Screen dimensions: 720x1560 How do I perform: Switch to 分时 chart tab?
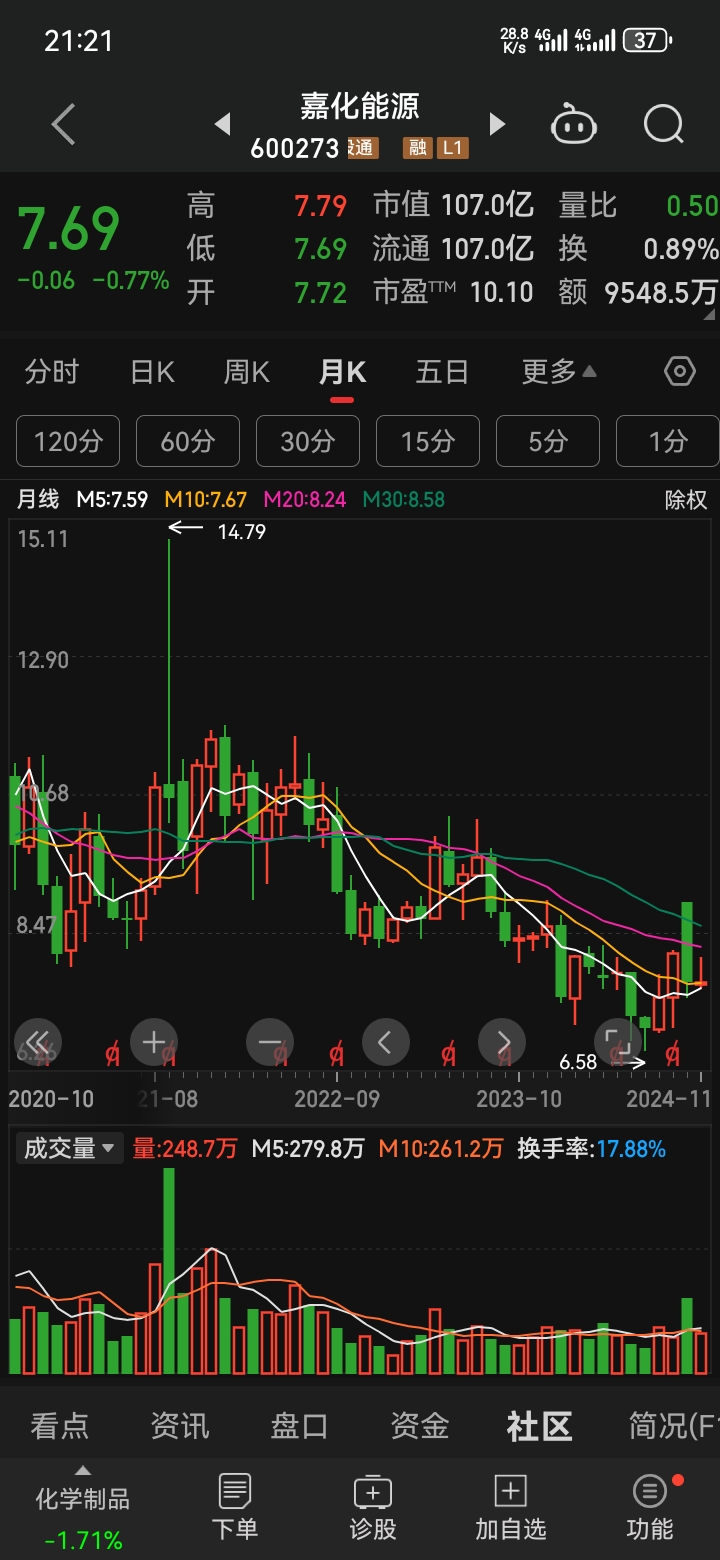[x=52, y=372]
